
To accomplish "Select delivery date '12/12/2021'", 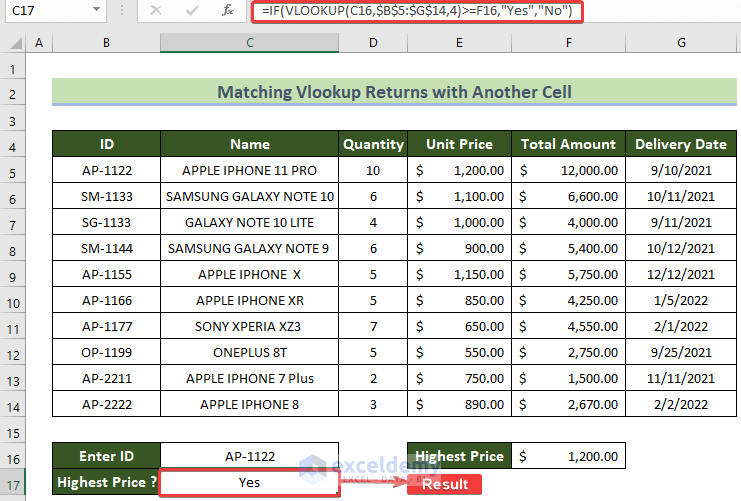I will (681, 274).
